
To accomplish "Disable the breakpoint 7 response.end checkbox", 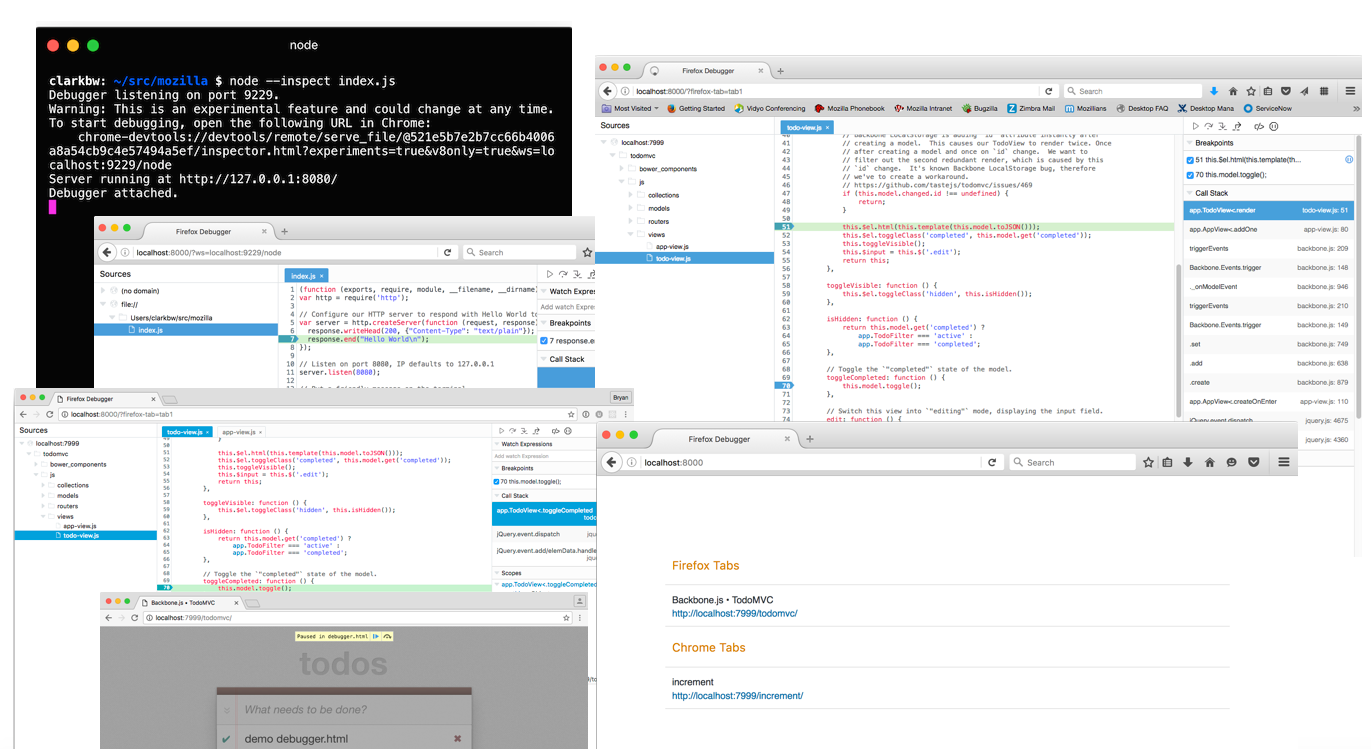I will [x=544, y=341].
